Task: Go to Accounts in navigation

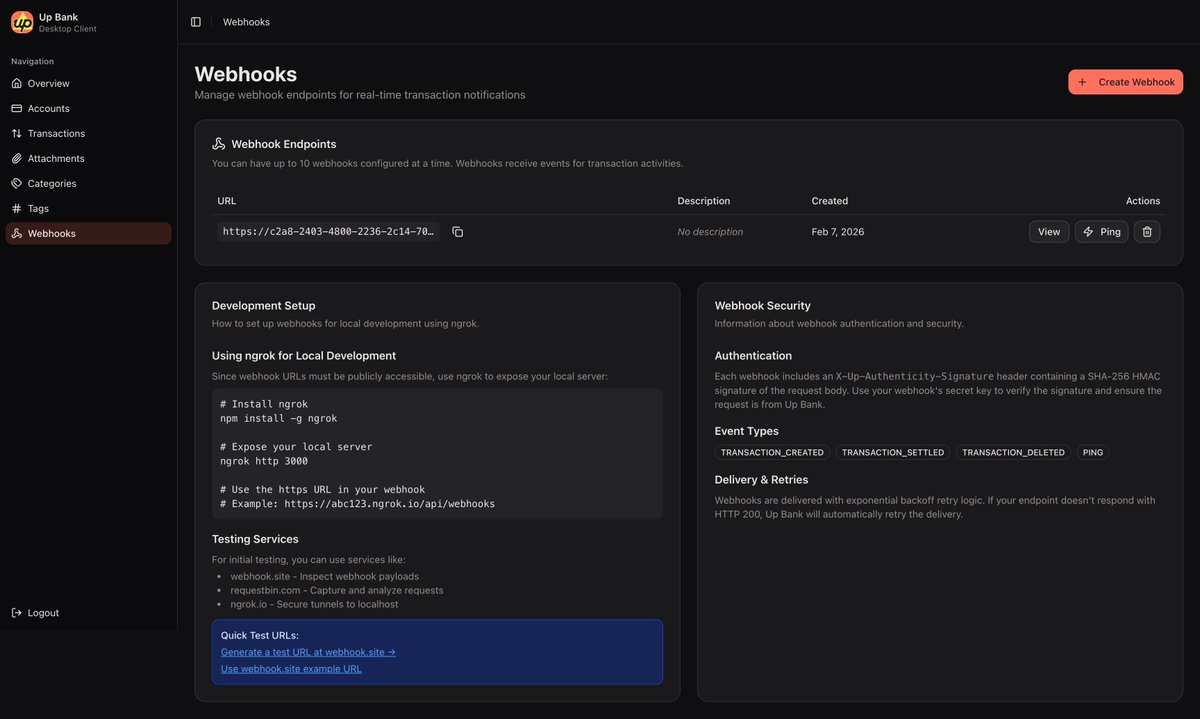Action: click(x=88, y=108)
